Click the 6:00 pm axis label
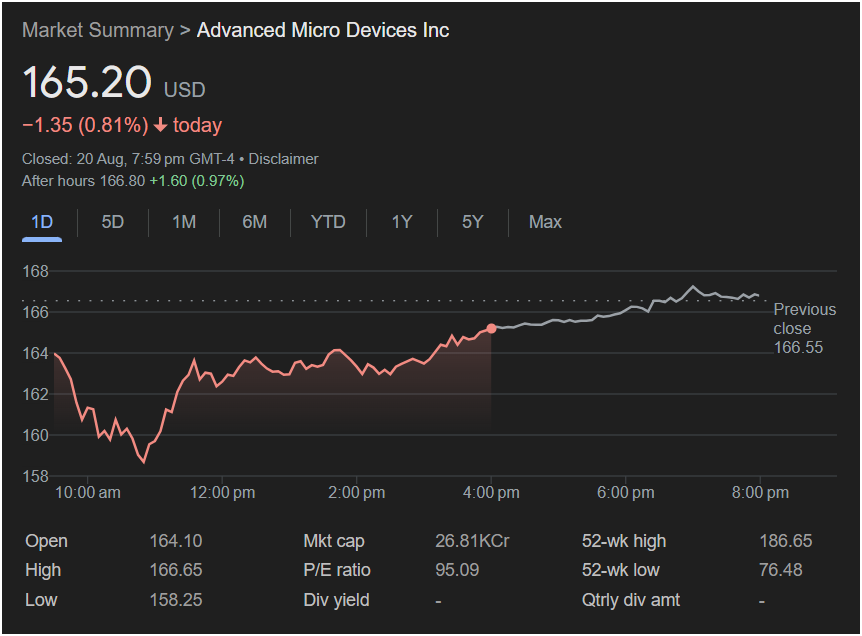The height and width of the screenshot is (636, 862). click(626, 493)
